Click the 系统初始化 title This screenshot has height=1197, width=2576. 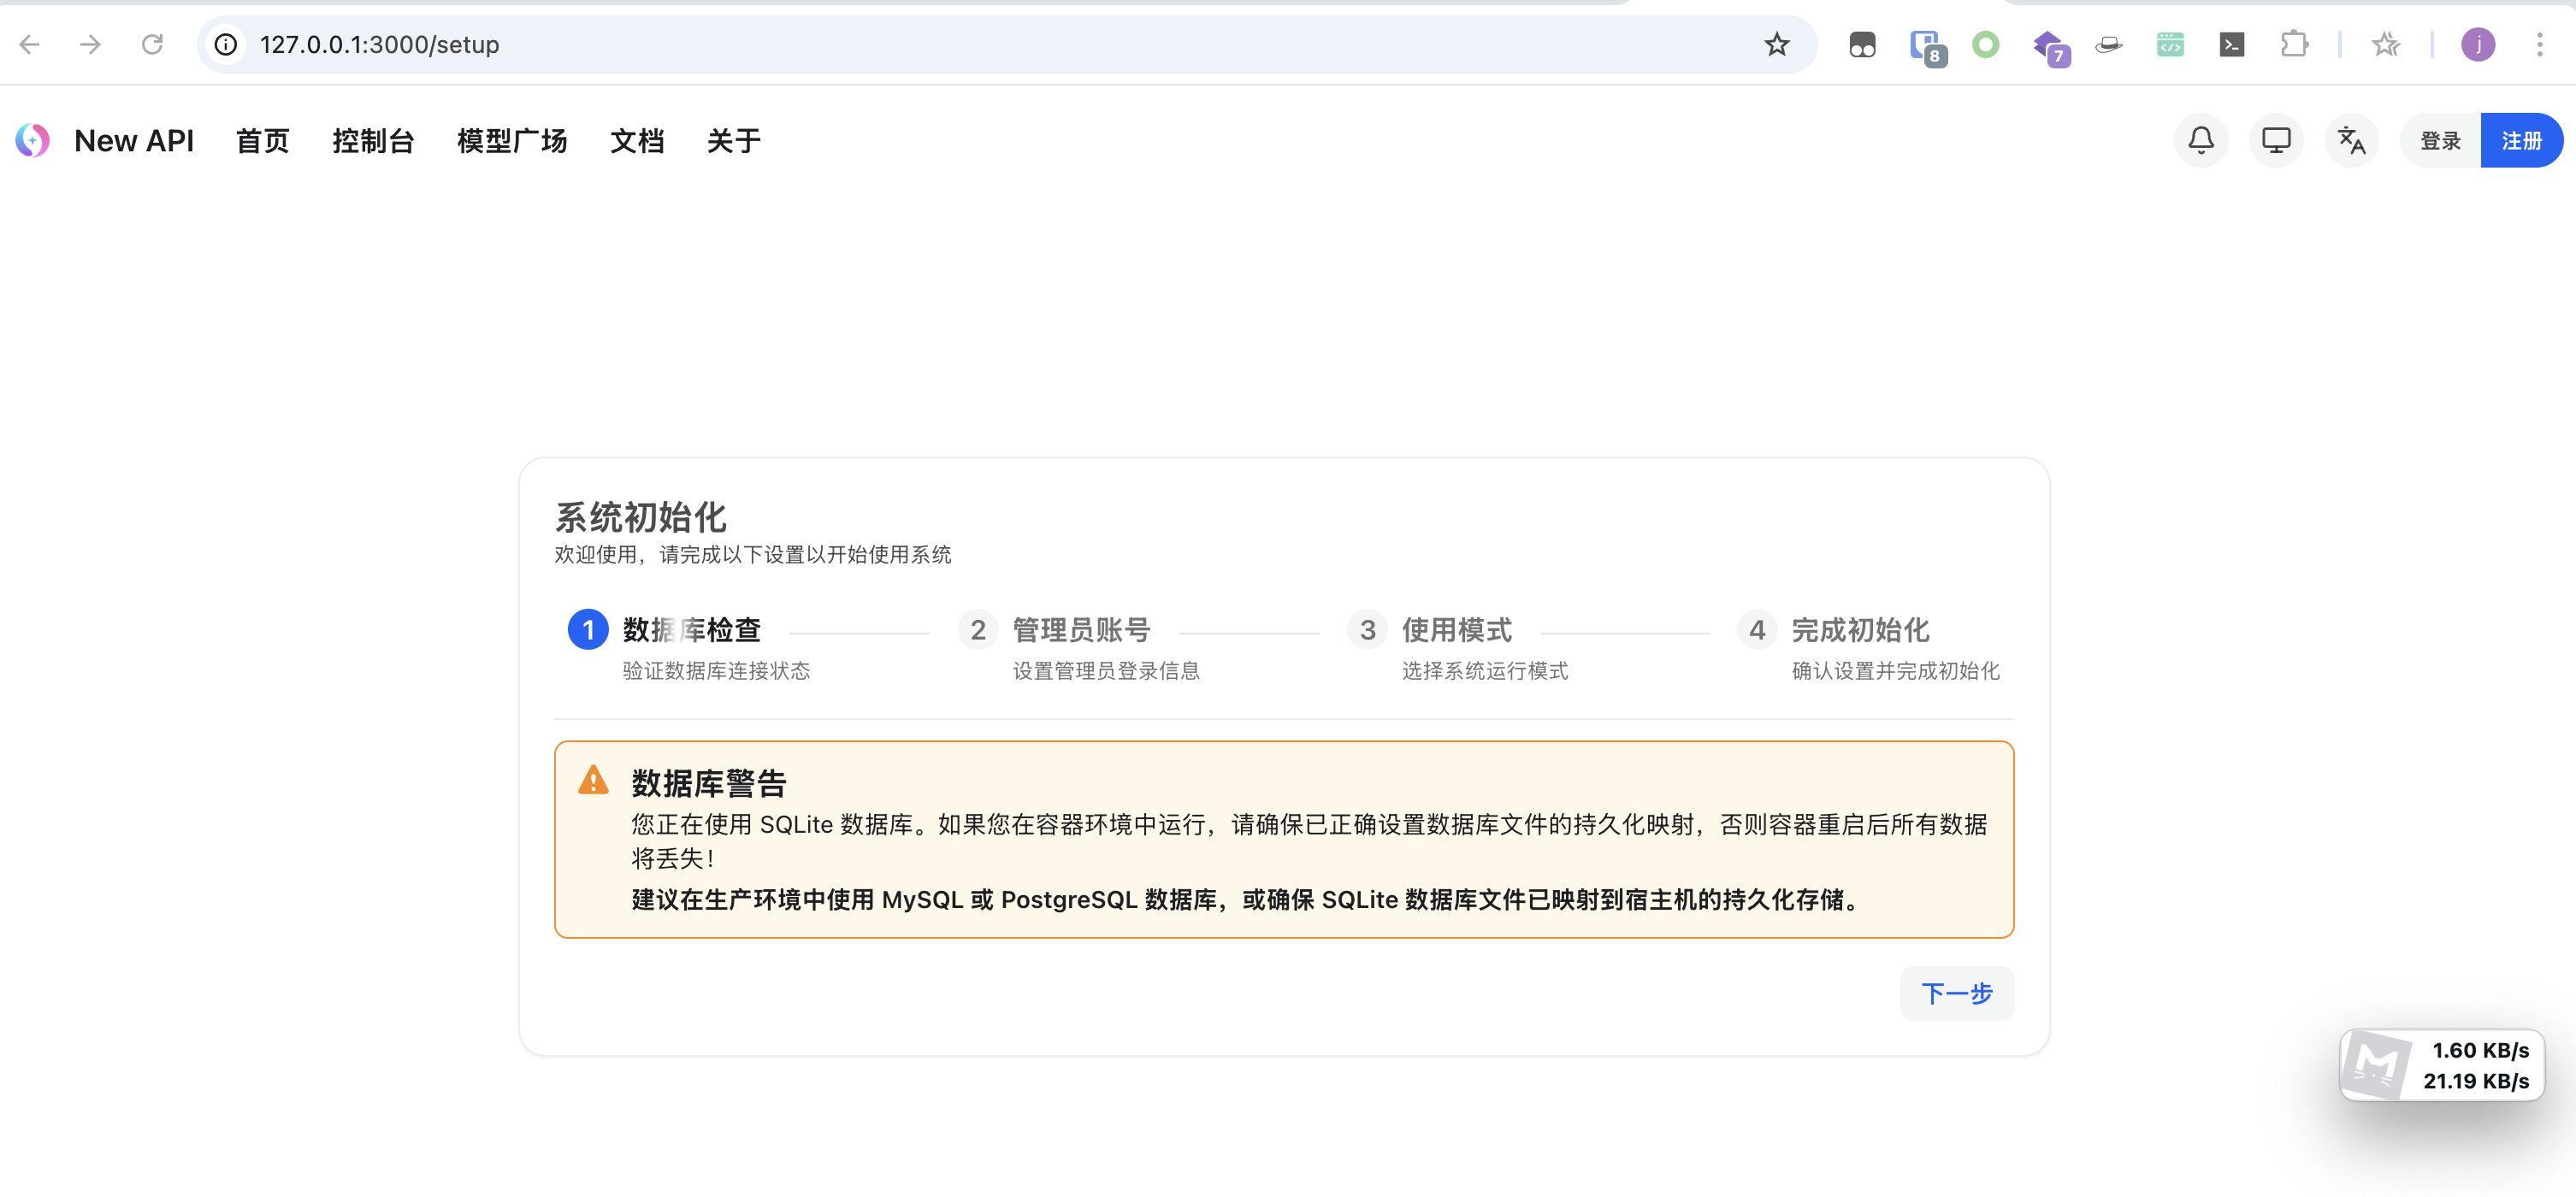tap(641, 517)
